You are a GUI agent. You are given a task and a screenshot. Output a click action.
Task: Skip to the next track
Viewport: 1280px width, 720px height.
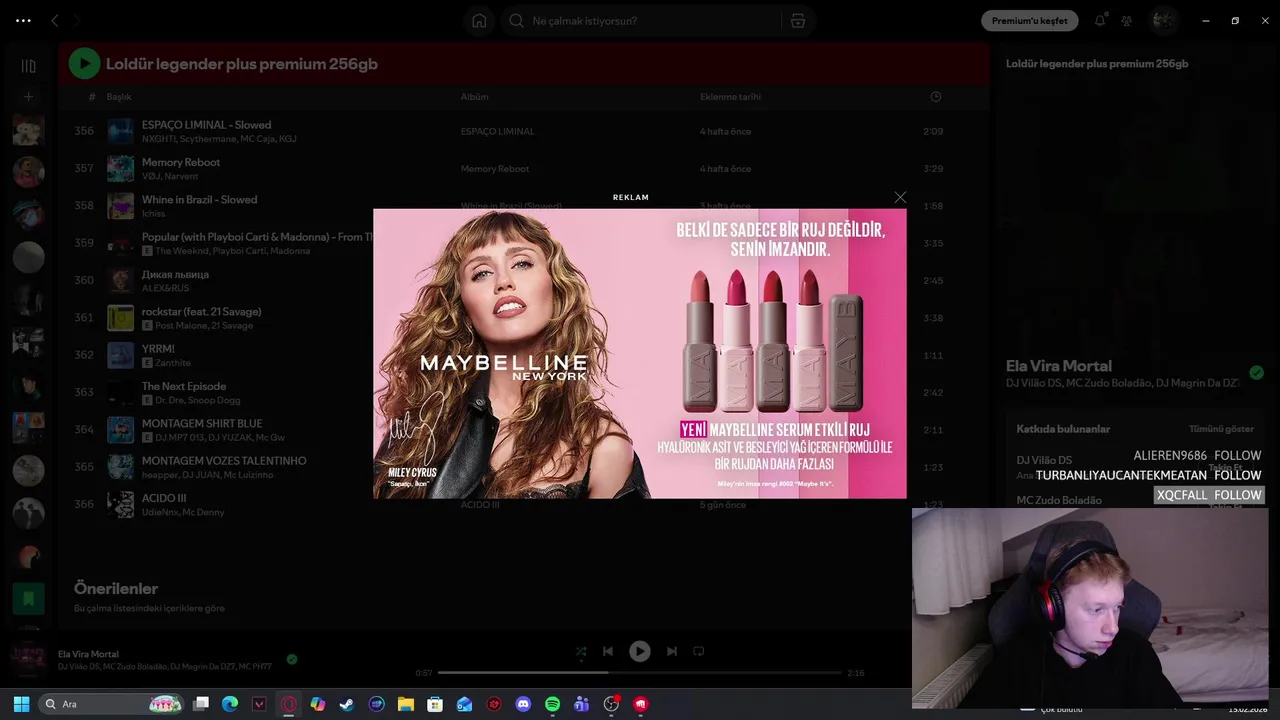tap(672, 651)
